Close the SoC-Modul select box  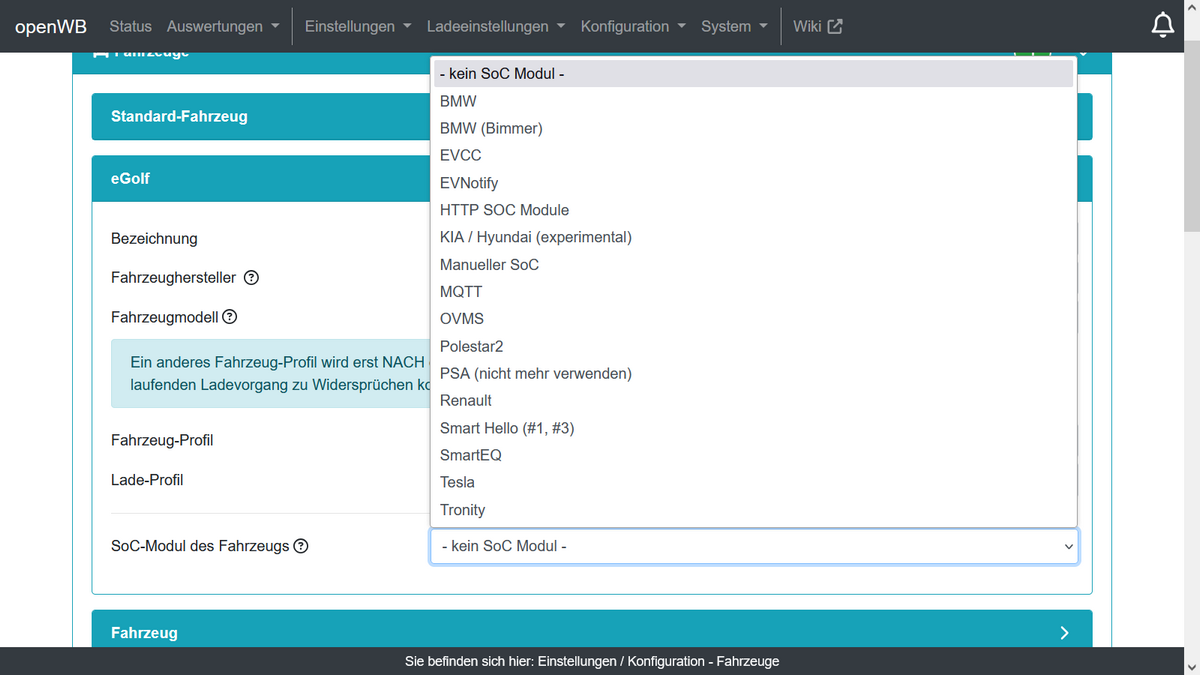(x=754, y=546)
